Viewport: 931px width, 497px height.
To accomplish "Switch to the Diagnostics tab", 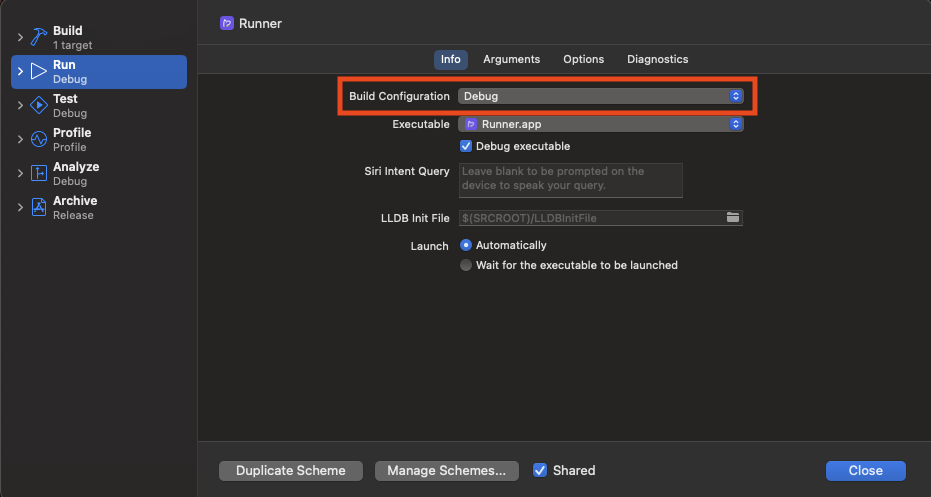I will pos(658,59).
